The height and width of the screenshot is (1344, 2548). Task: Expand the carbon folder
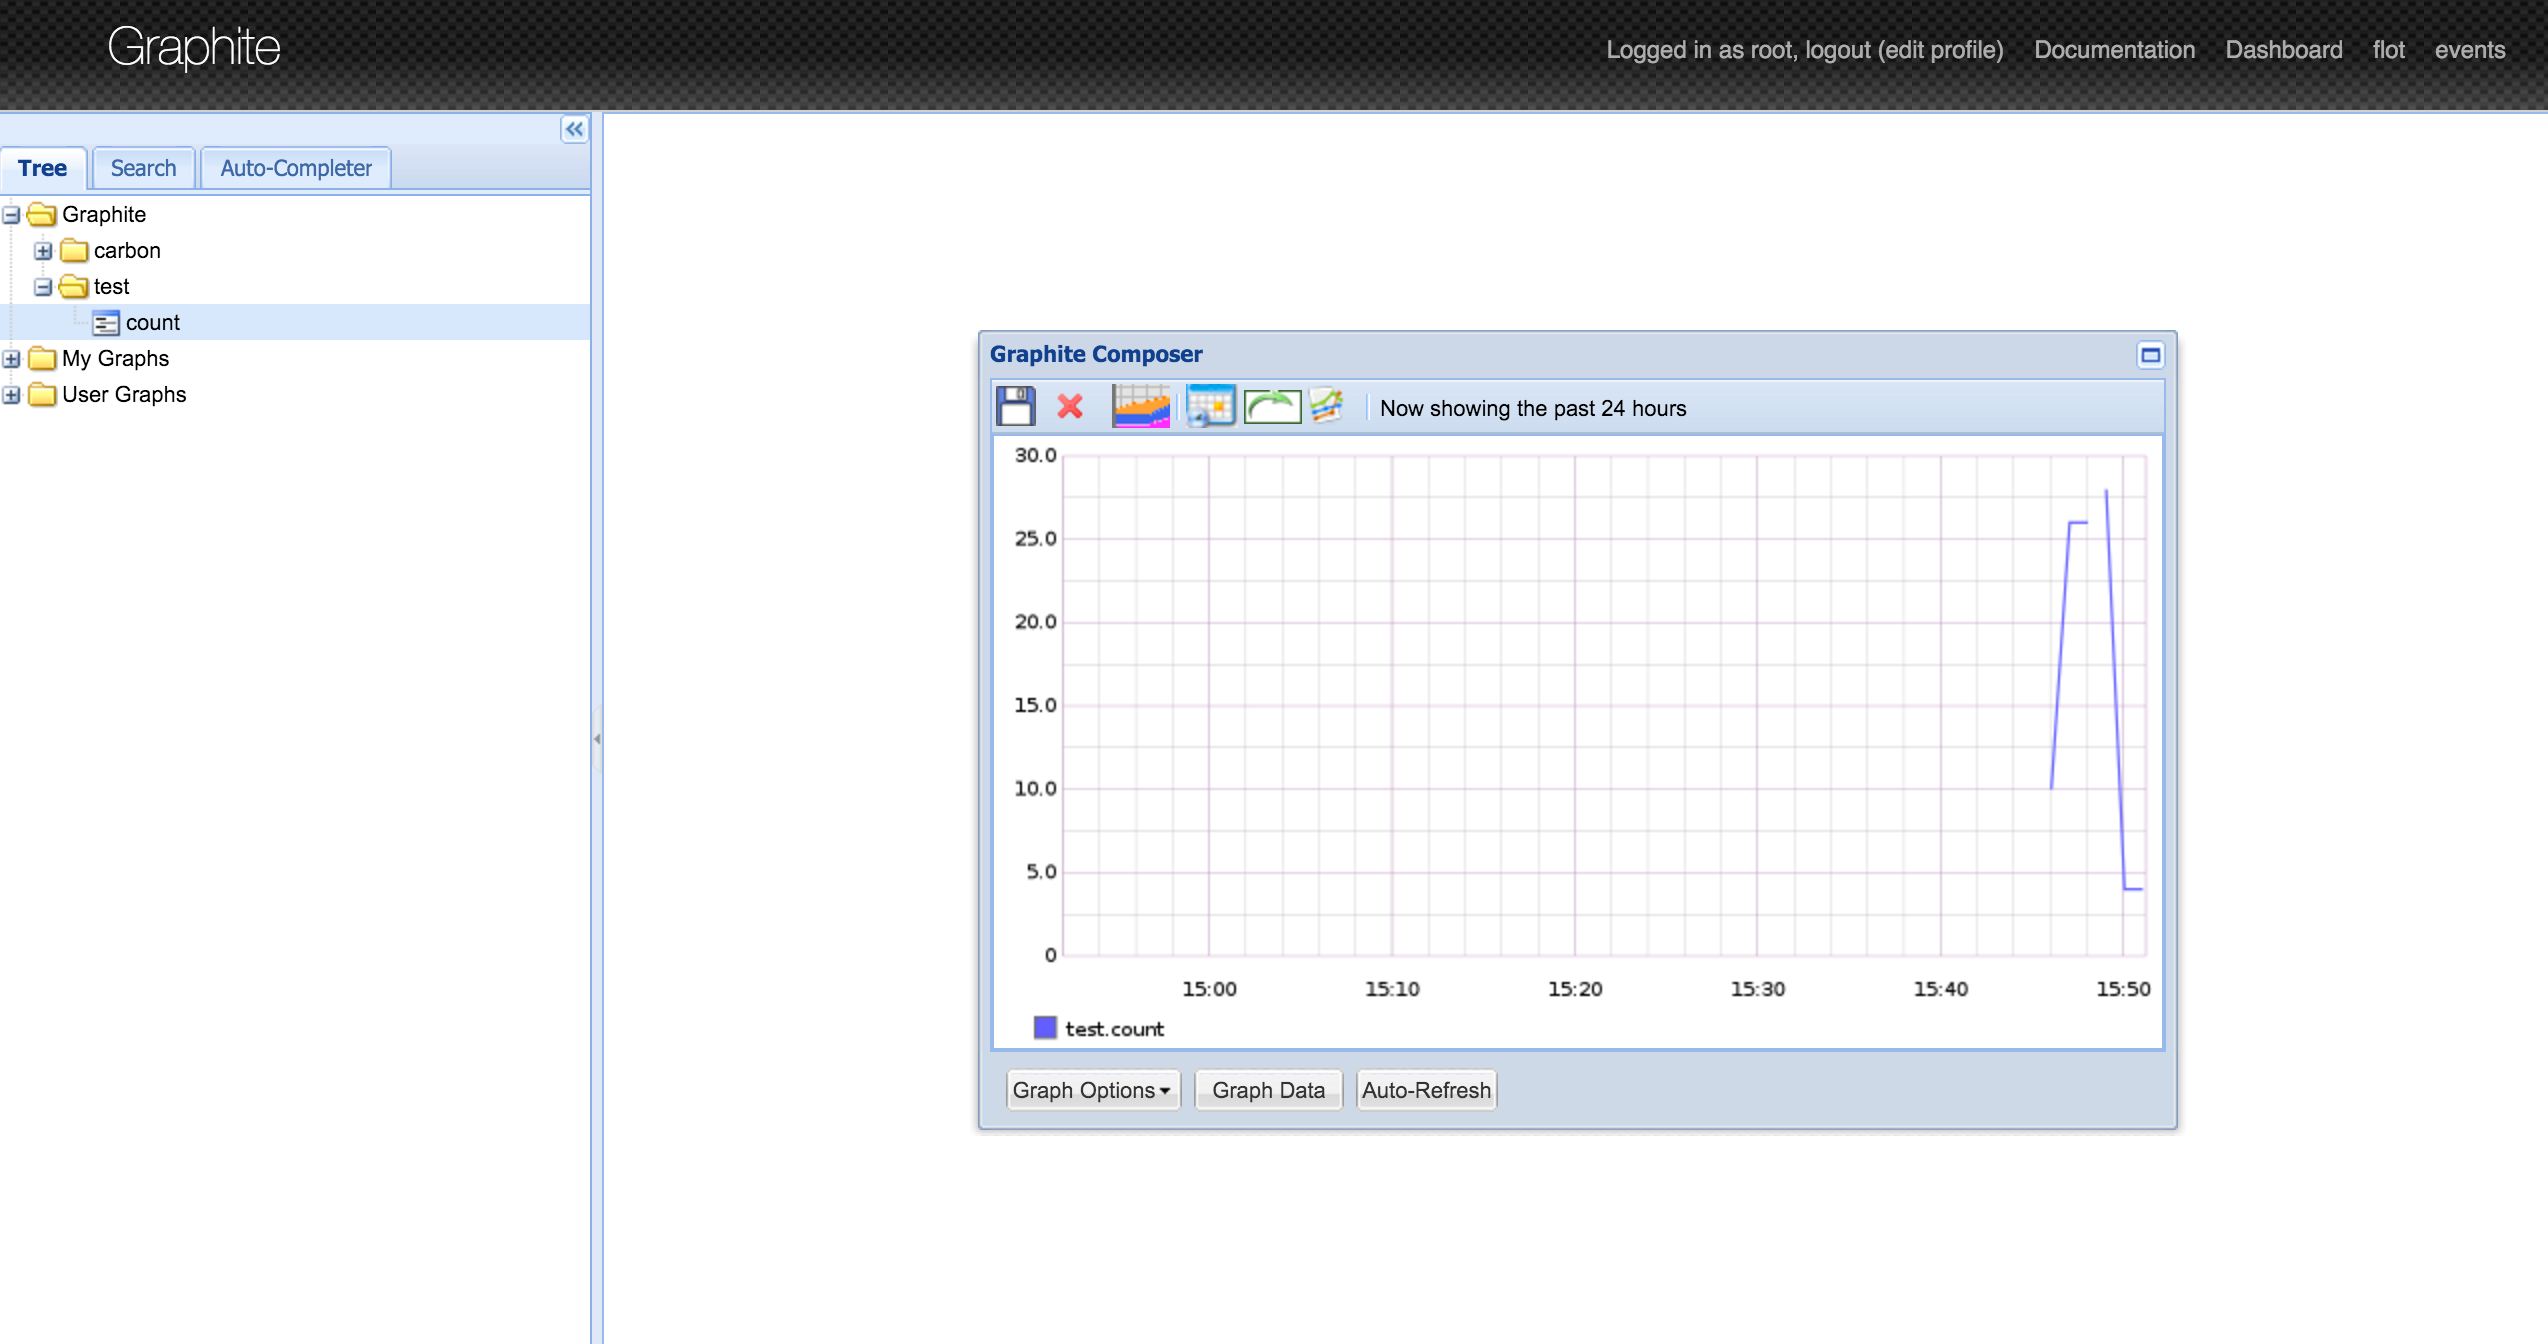(x=43, y=251)
